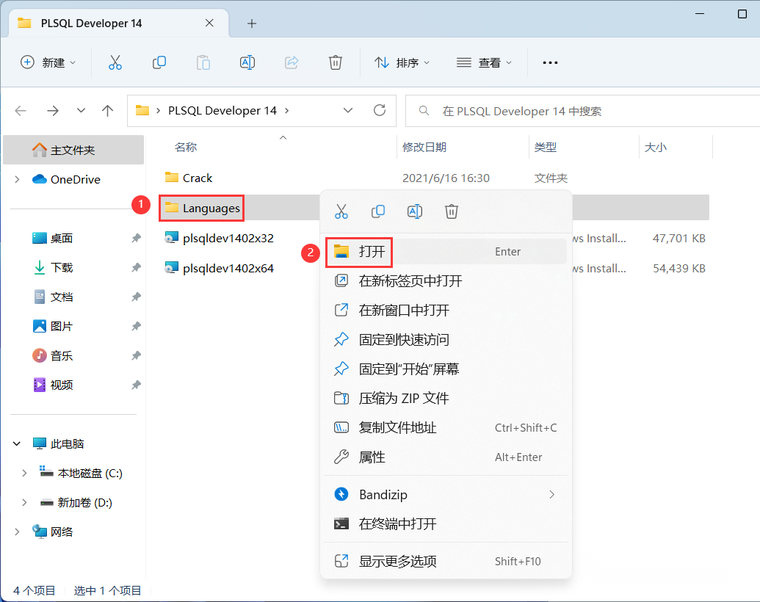Screen dimensions: 760x602
Task: Click the search box for PLSQL Developer 14
Action: point(582,111)
